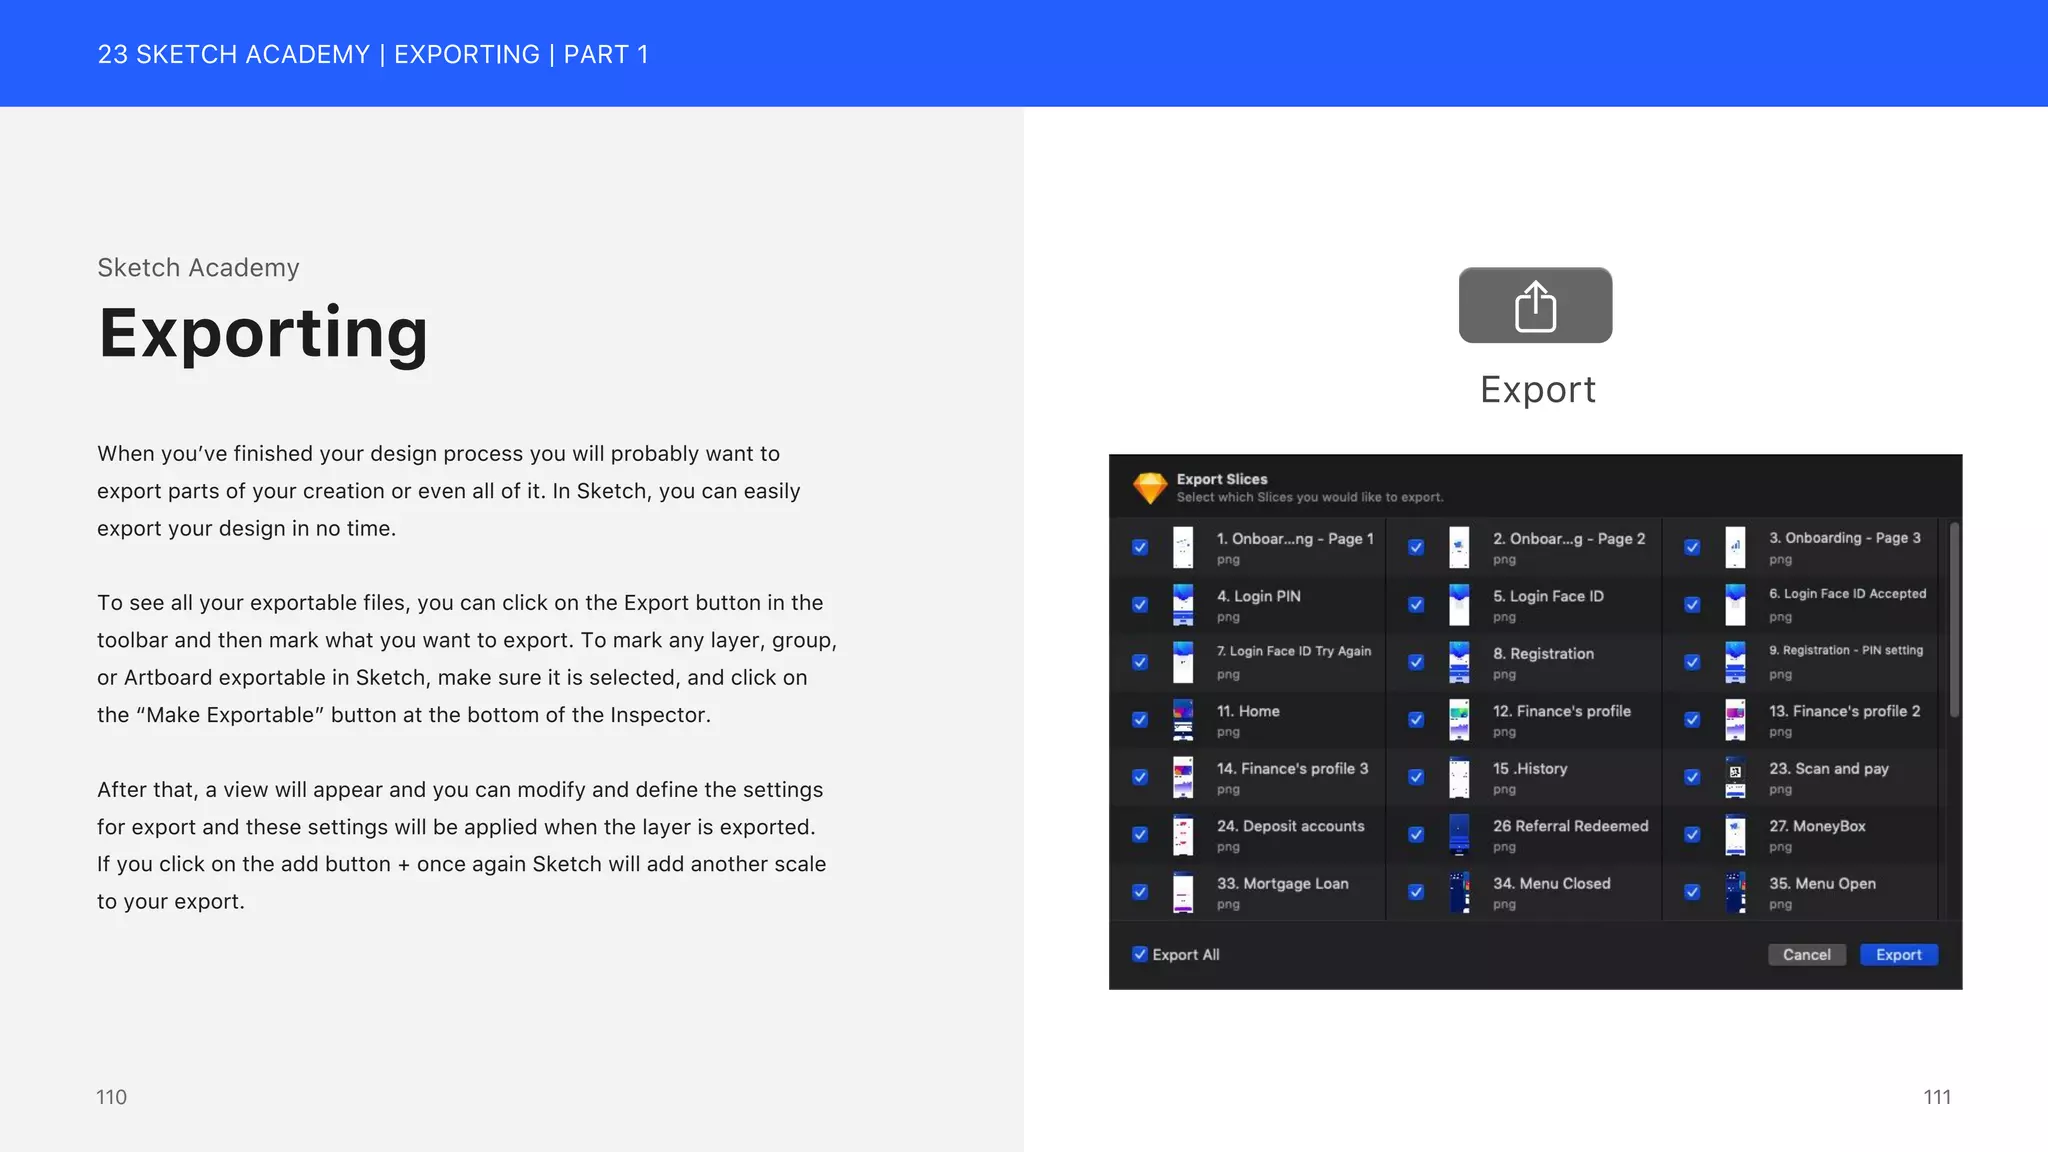Uncheck the 35. Menu Open checkbox
The width and height of the screenshot is (2048, 1152).
point(1692,892)
